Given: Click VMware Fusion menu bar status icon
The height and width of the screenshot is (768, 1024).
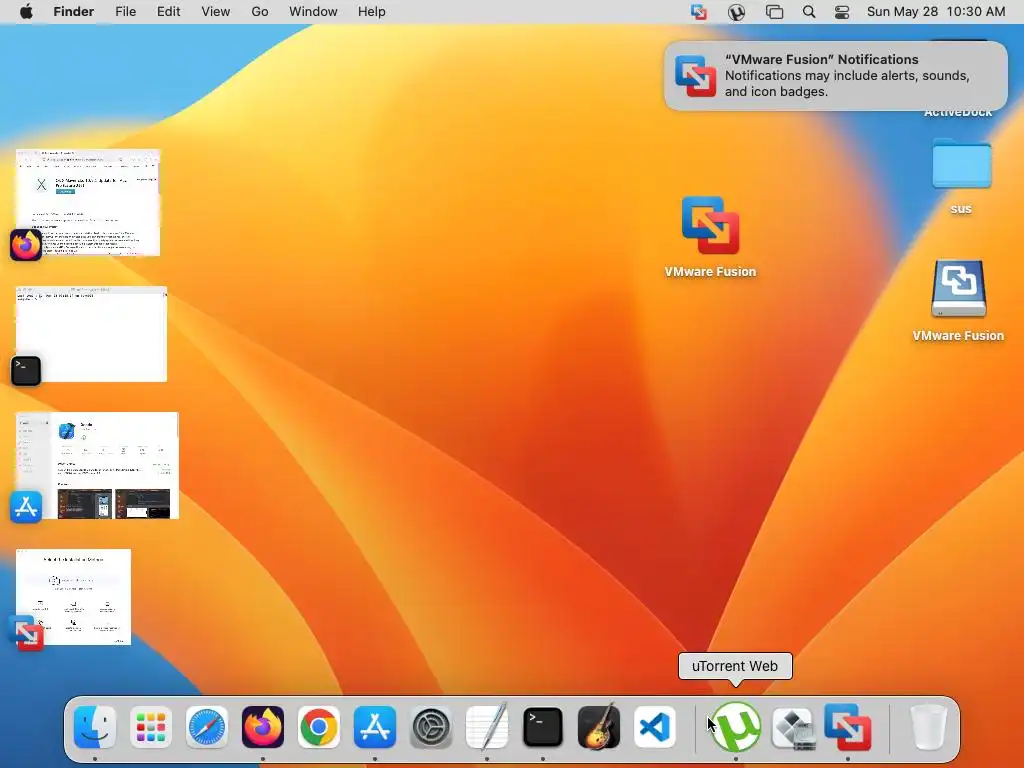Looking at the screenshot, I should [699, 12].
